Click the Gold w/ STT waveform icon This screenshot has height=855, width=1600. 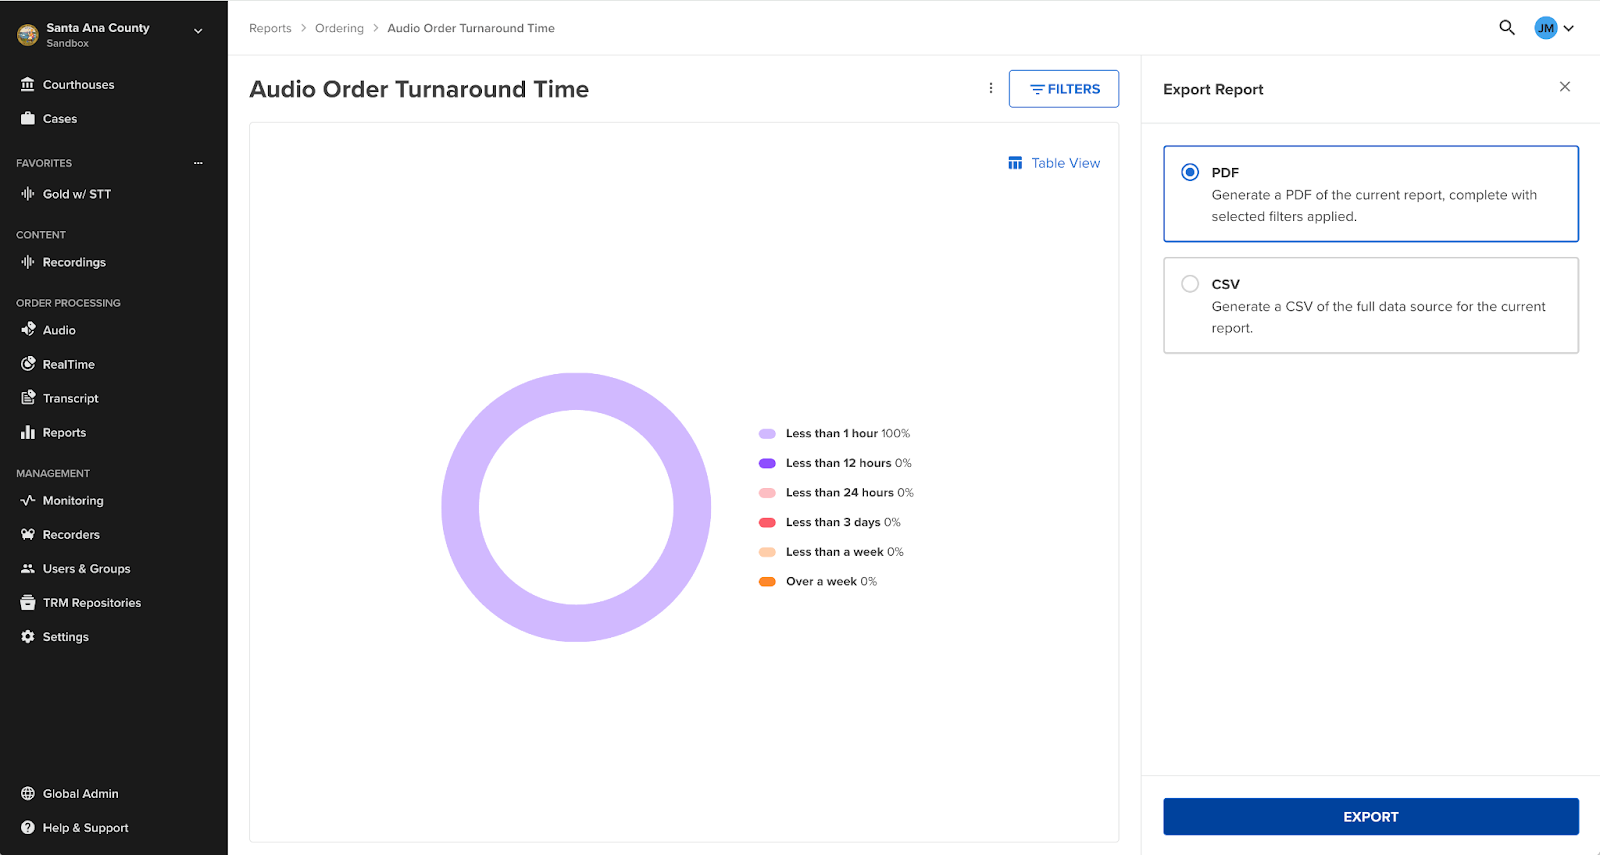28,194
